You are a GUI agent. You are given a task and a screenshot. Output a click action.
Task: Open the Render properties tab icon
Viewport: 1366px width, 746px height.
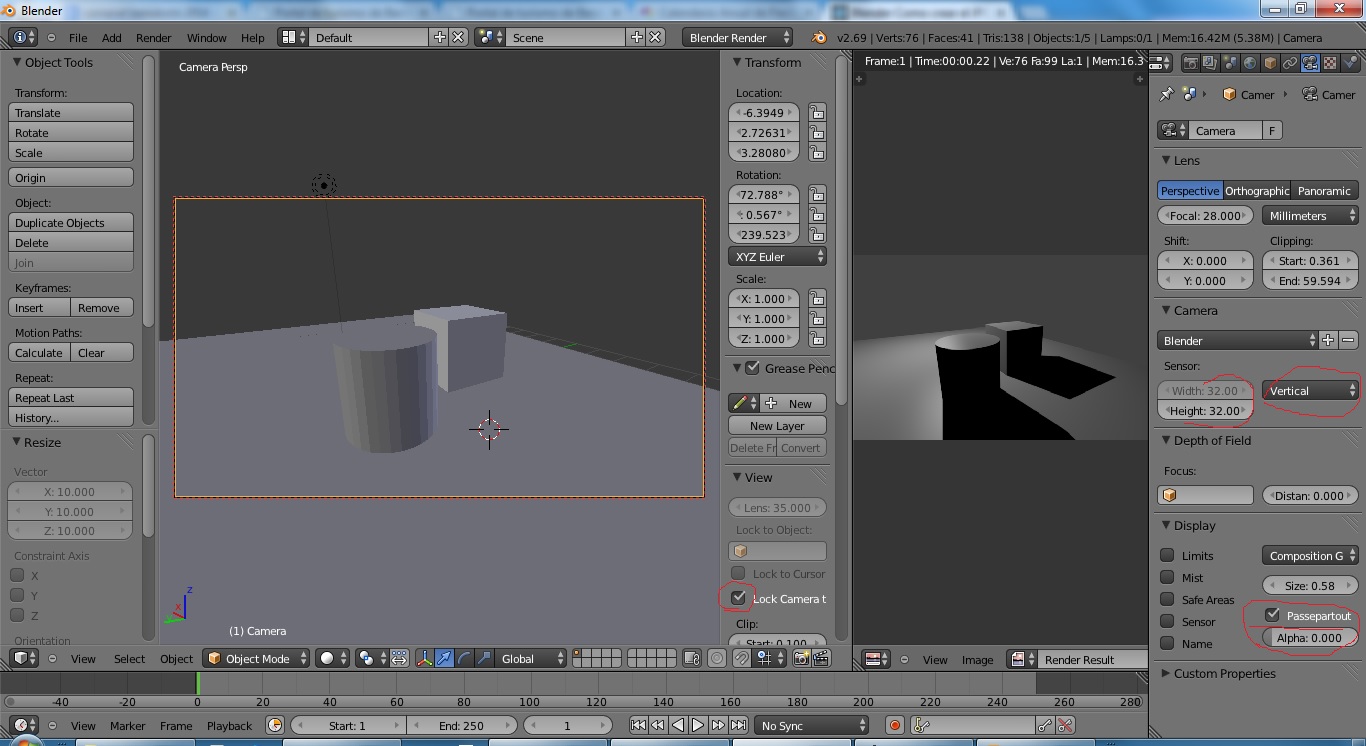pos(1190,63)
